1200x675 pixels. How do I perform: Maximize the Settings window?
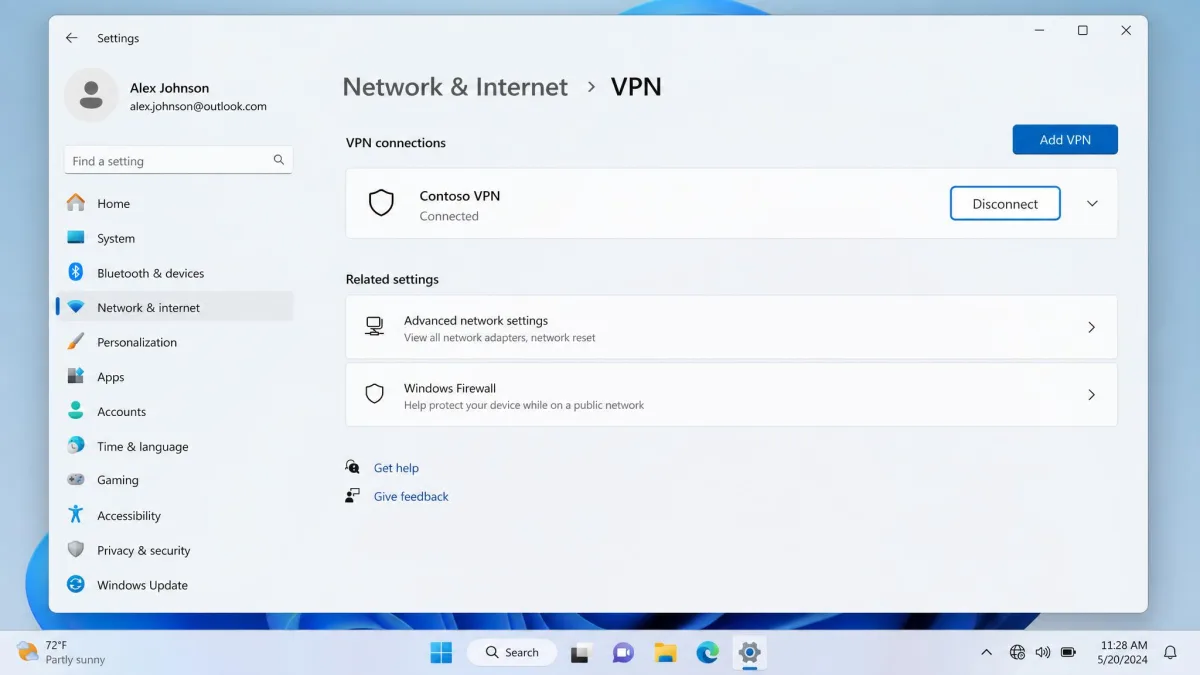[1082, 31]
